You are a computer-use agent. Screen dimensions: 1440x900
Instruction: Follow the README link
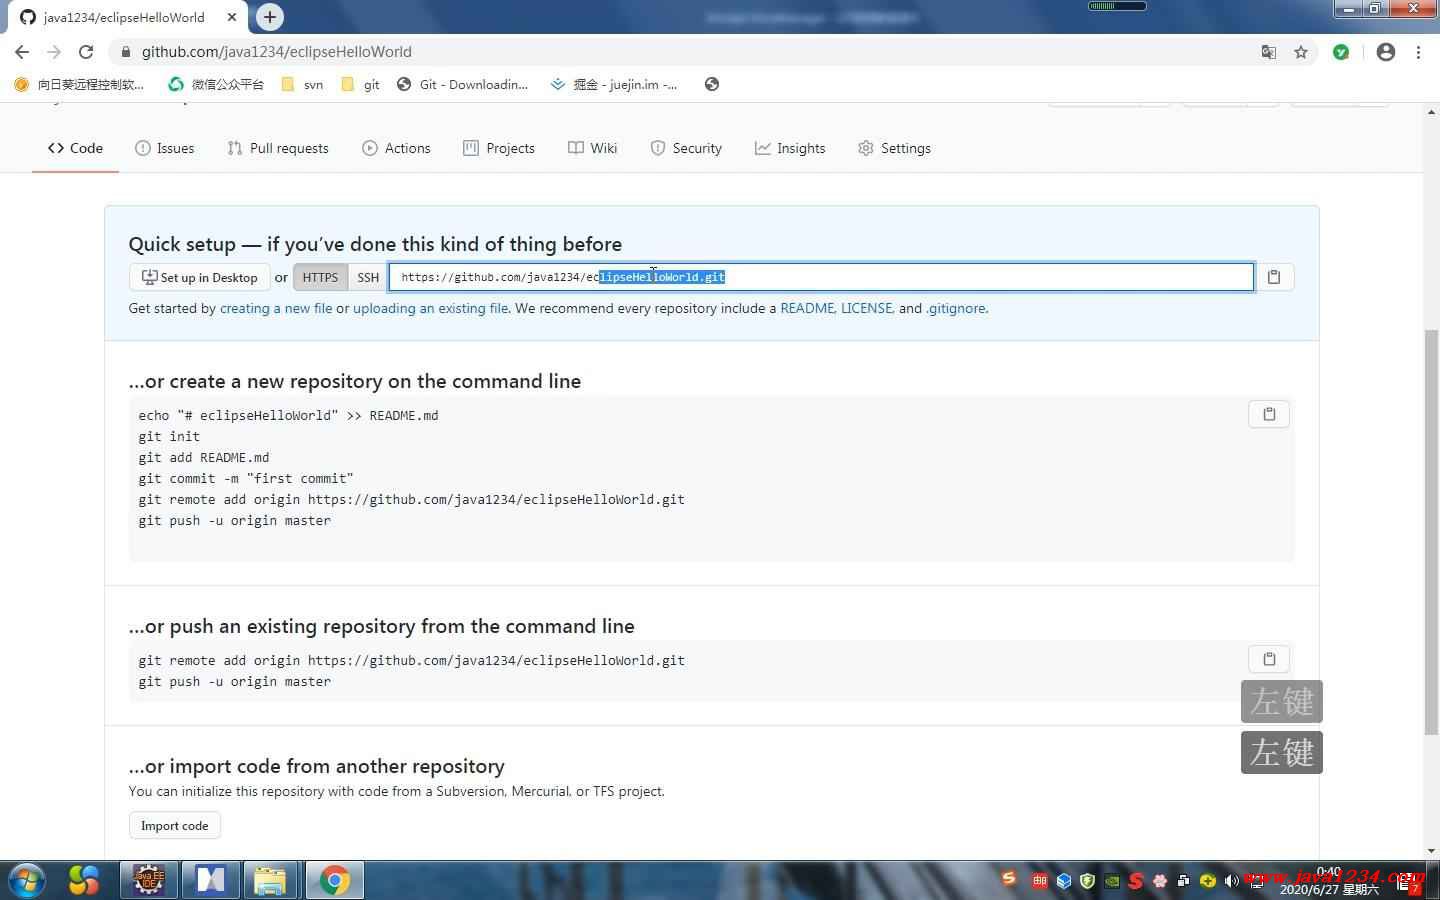807,308
